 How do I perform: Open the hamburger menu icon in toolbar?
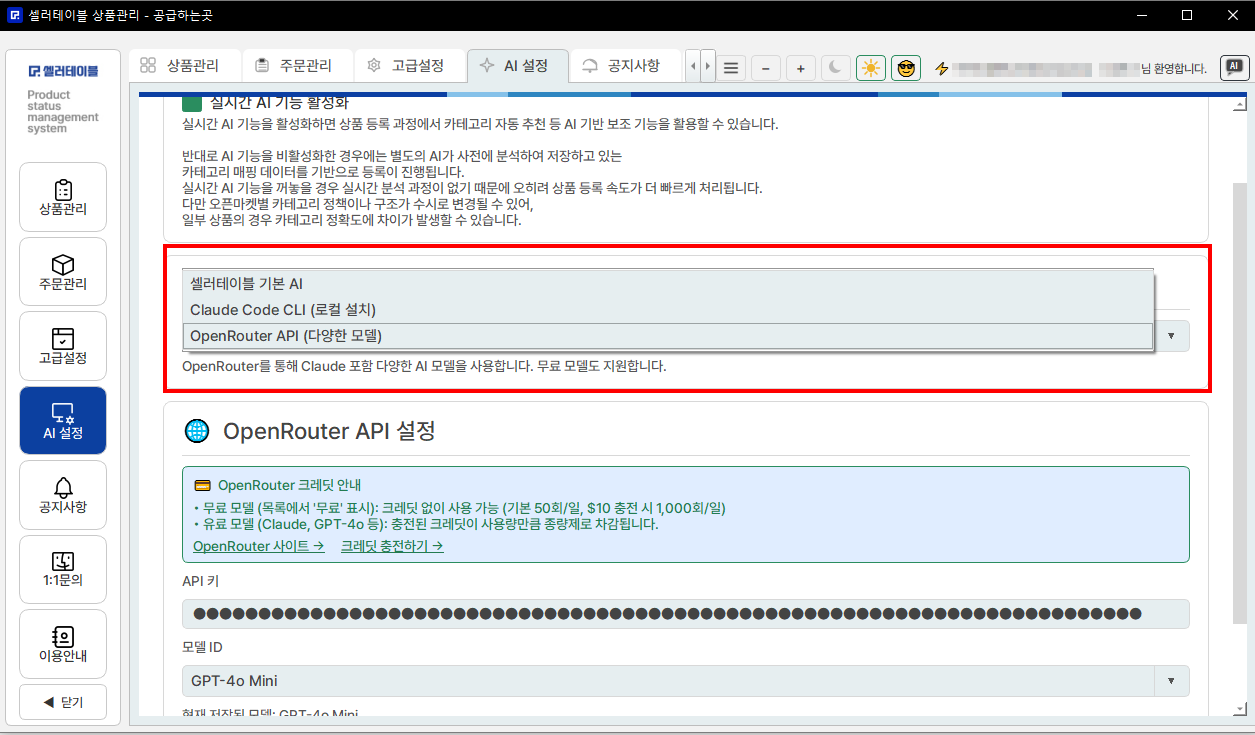(x=731, y=68)
